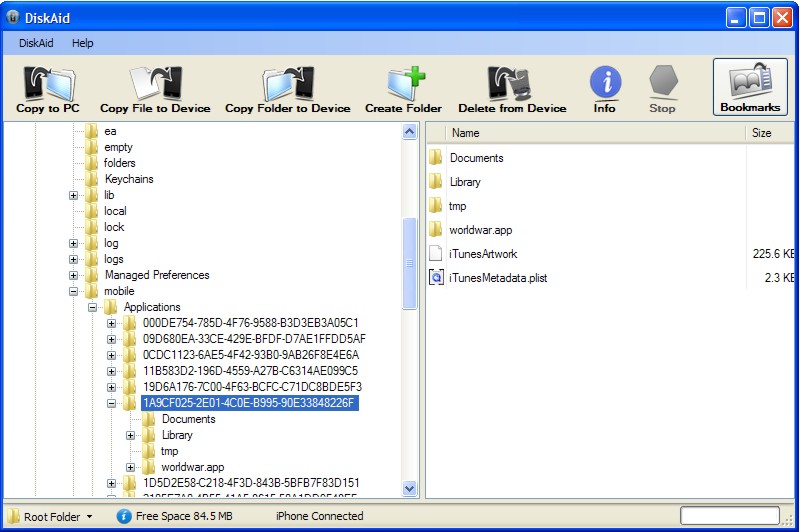Viewport: 800px width, 532px height.
Task: Collapse the mobile folder node
Action: pos(73,291)
